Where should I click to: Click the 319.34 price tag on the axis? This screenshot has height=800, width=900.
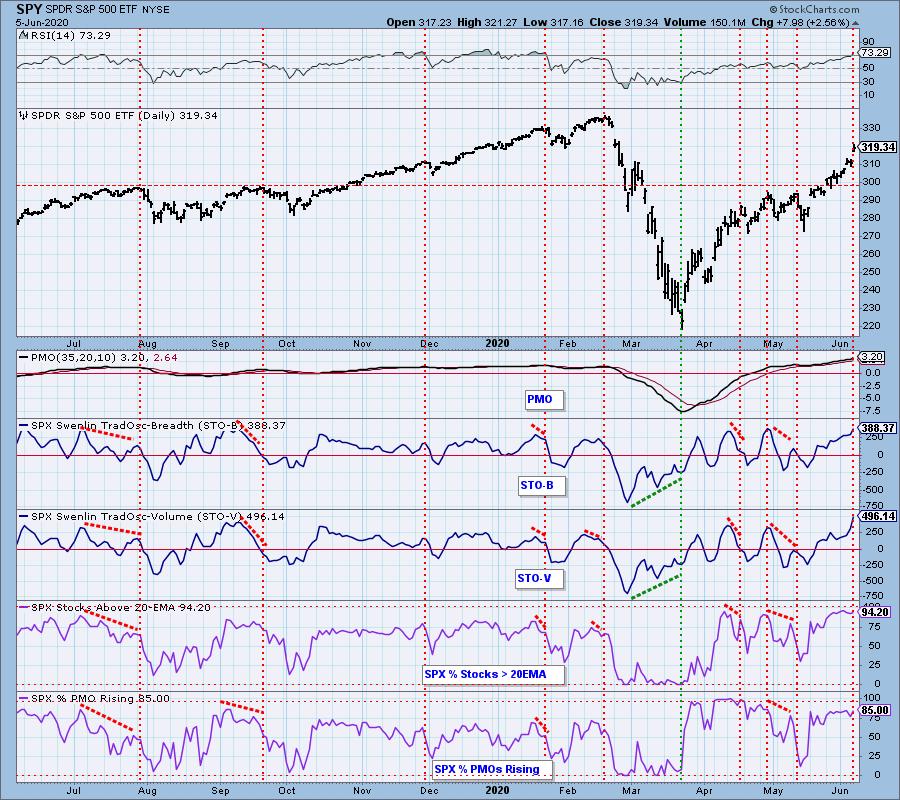tap(878, 147)
